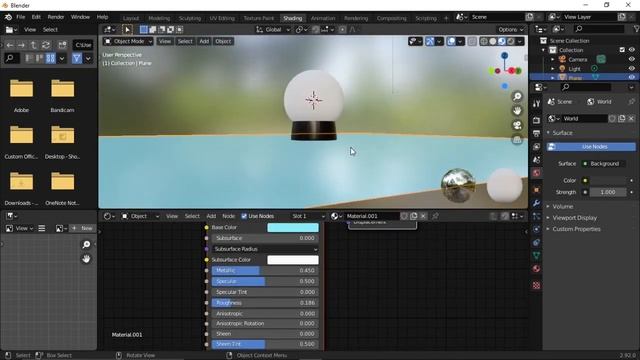Open the Texture properties checker icon
The image size is (640, 360).
(x=536, y=285)
